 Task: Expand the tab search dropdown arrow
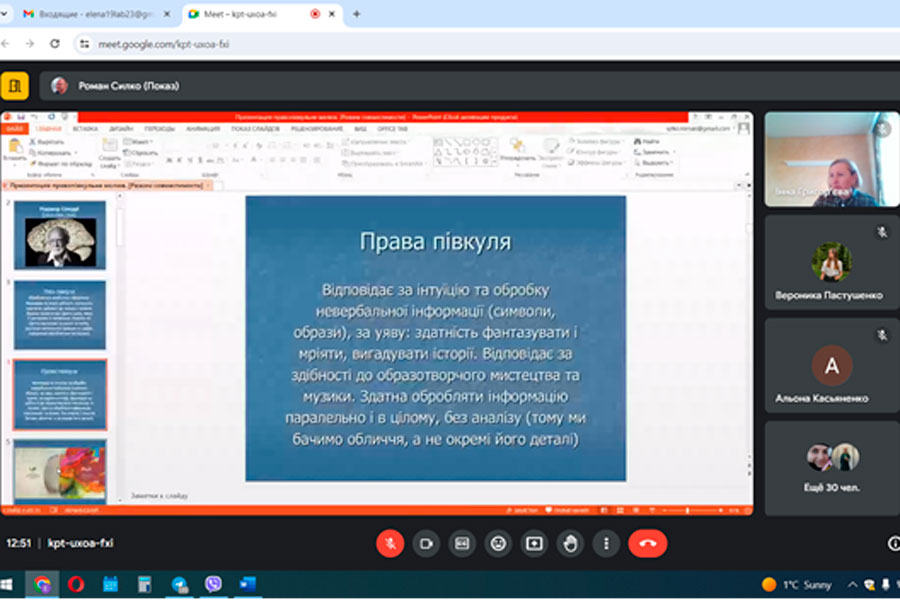click(x=3, y=14)
